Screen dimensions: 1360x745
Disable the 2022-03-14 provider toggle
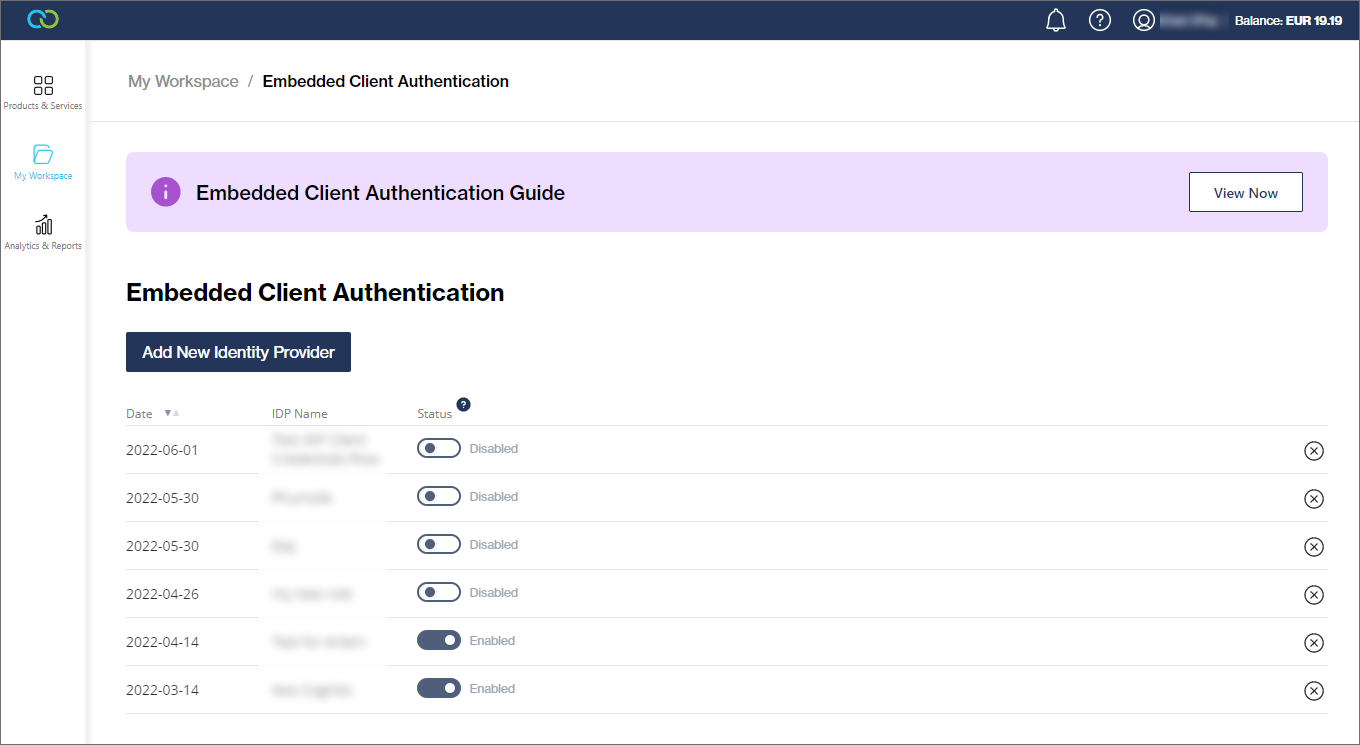(x=439, y=688)
